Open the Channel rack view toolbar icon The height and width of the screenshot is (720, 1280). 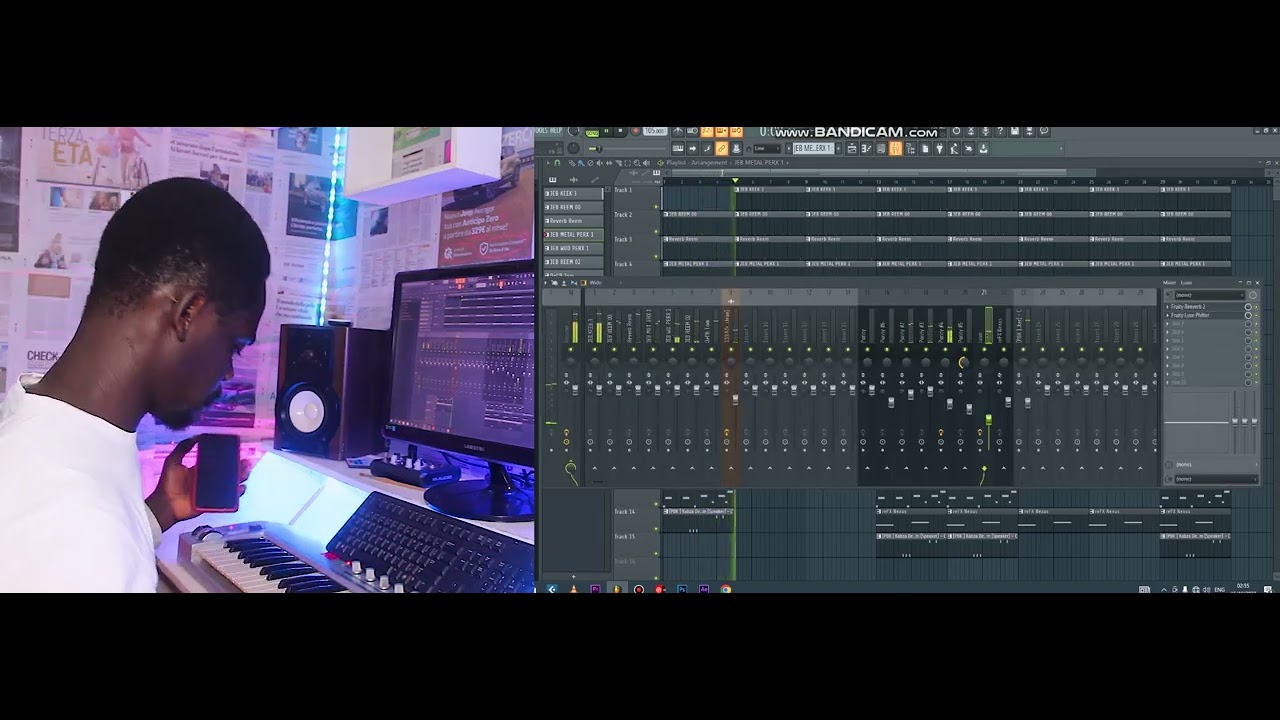pyautogui.click(x=881, y=148)
